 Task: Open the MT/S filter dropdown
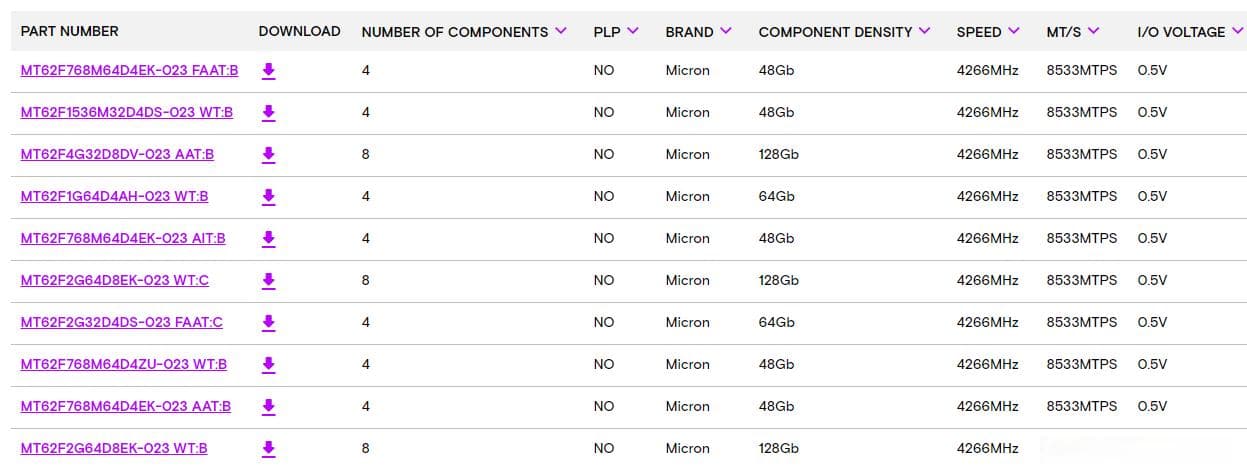point(1093,31)
